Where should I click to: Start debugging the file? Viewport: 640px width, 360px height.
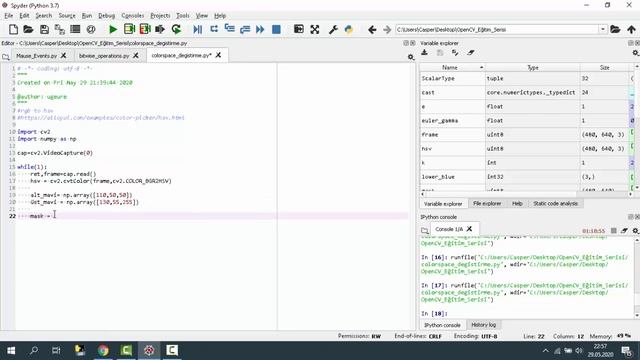click(198, 29)
